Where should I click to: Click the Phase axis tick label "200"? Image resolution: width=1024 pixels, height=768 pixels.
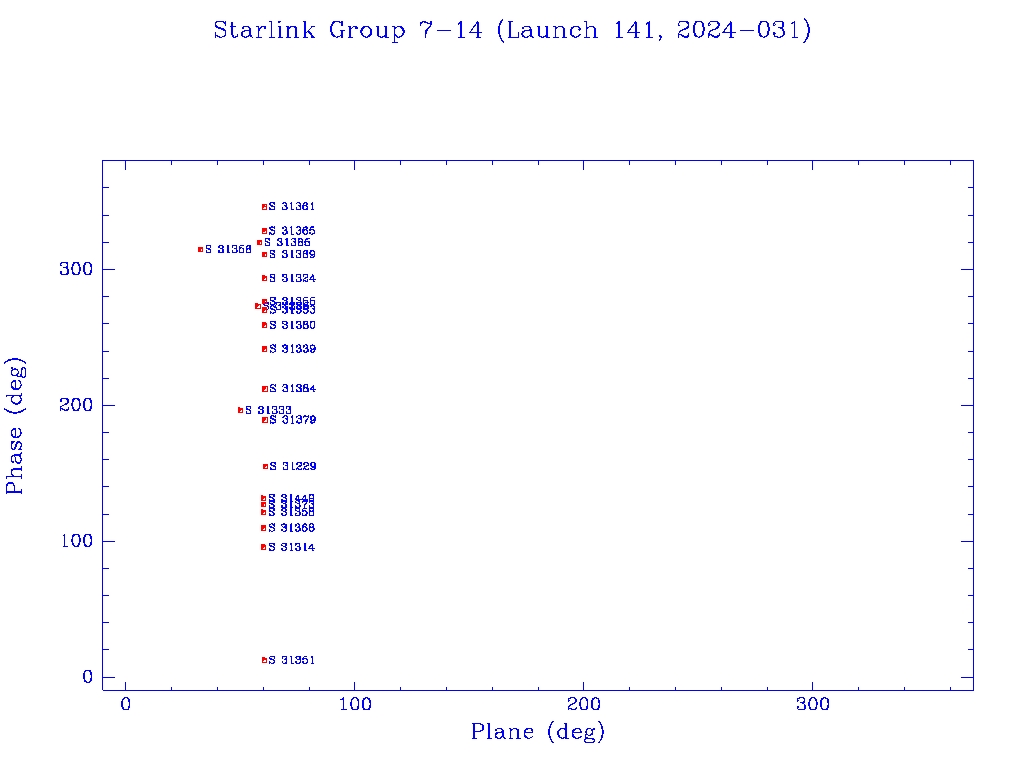[x=76, y=405]
